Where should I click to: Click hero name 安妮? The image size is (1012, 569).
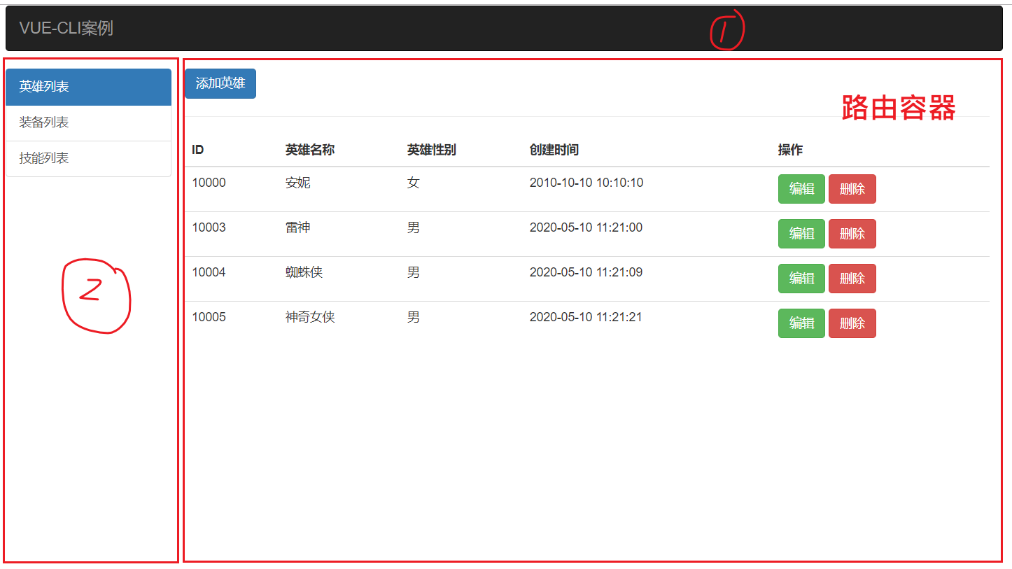(x=298, y=183)
